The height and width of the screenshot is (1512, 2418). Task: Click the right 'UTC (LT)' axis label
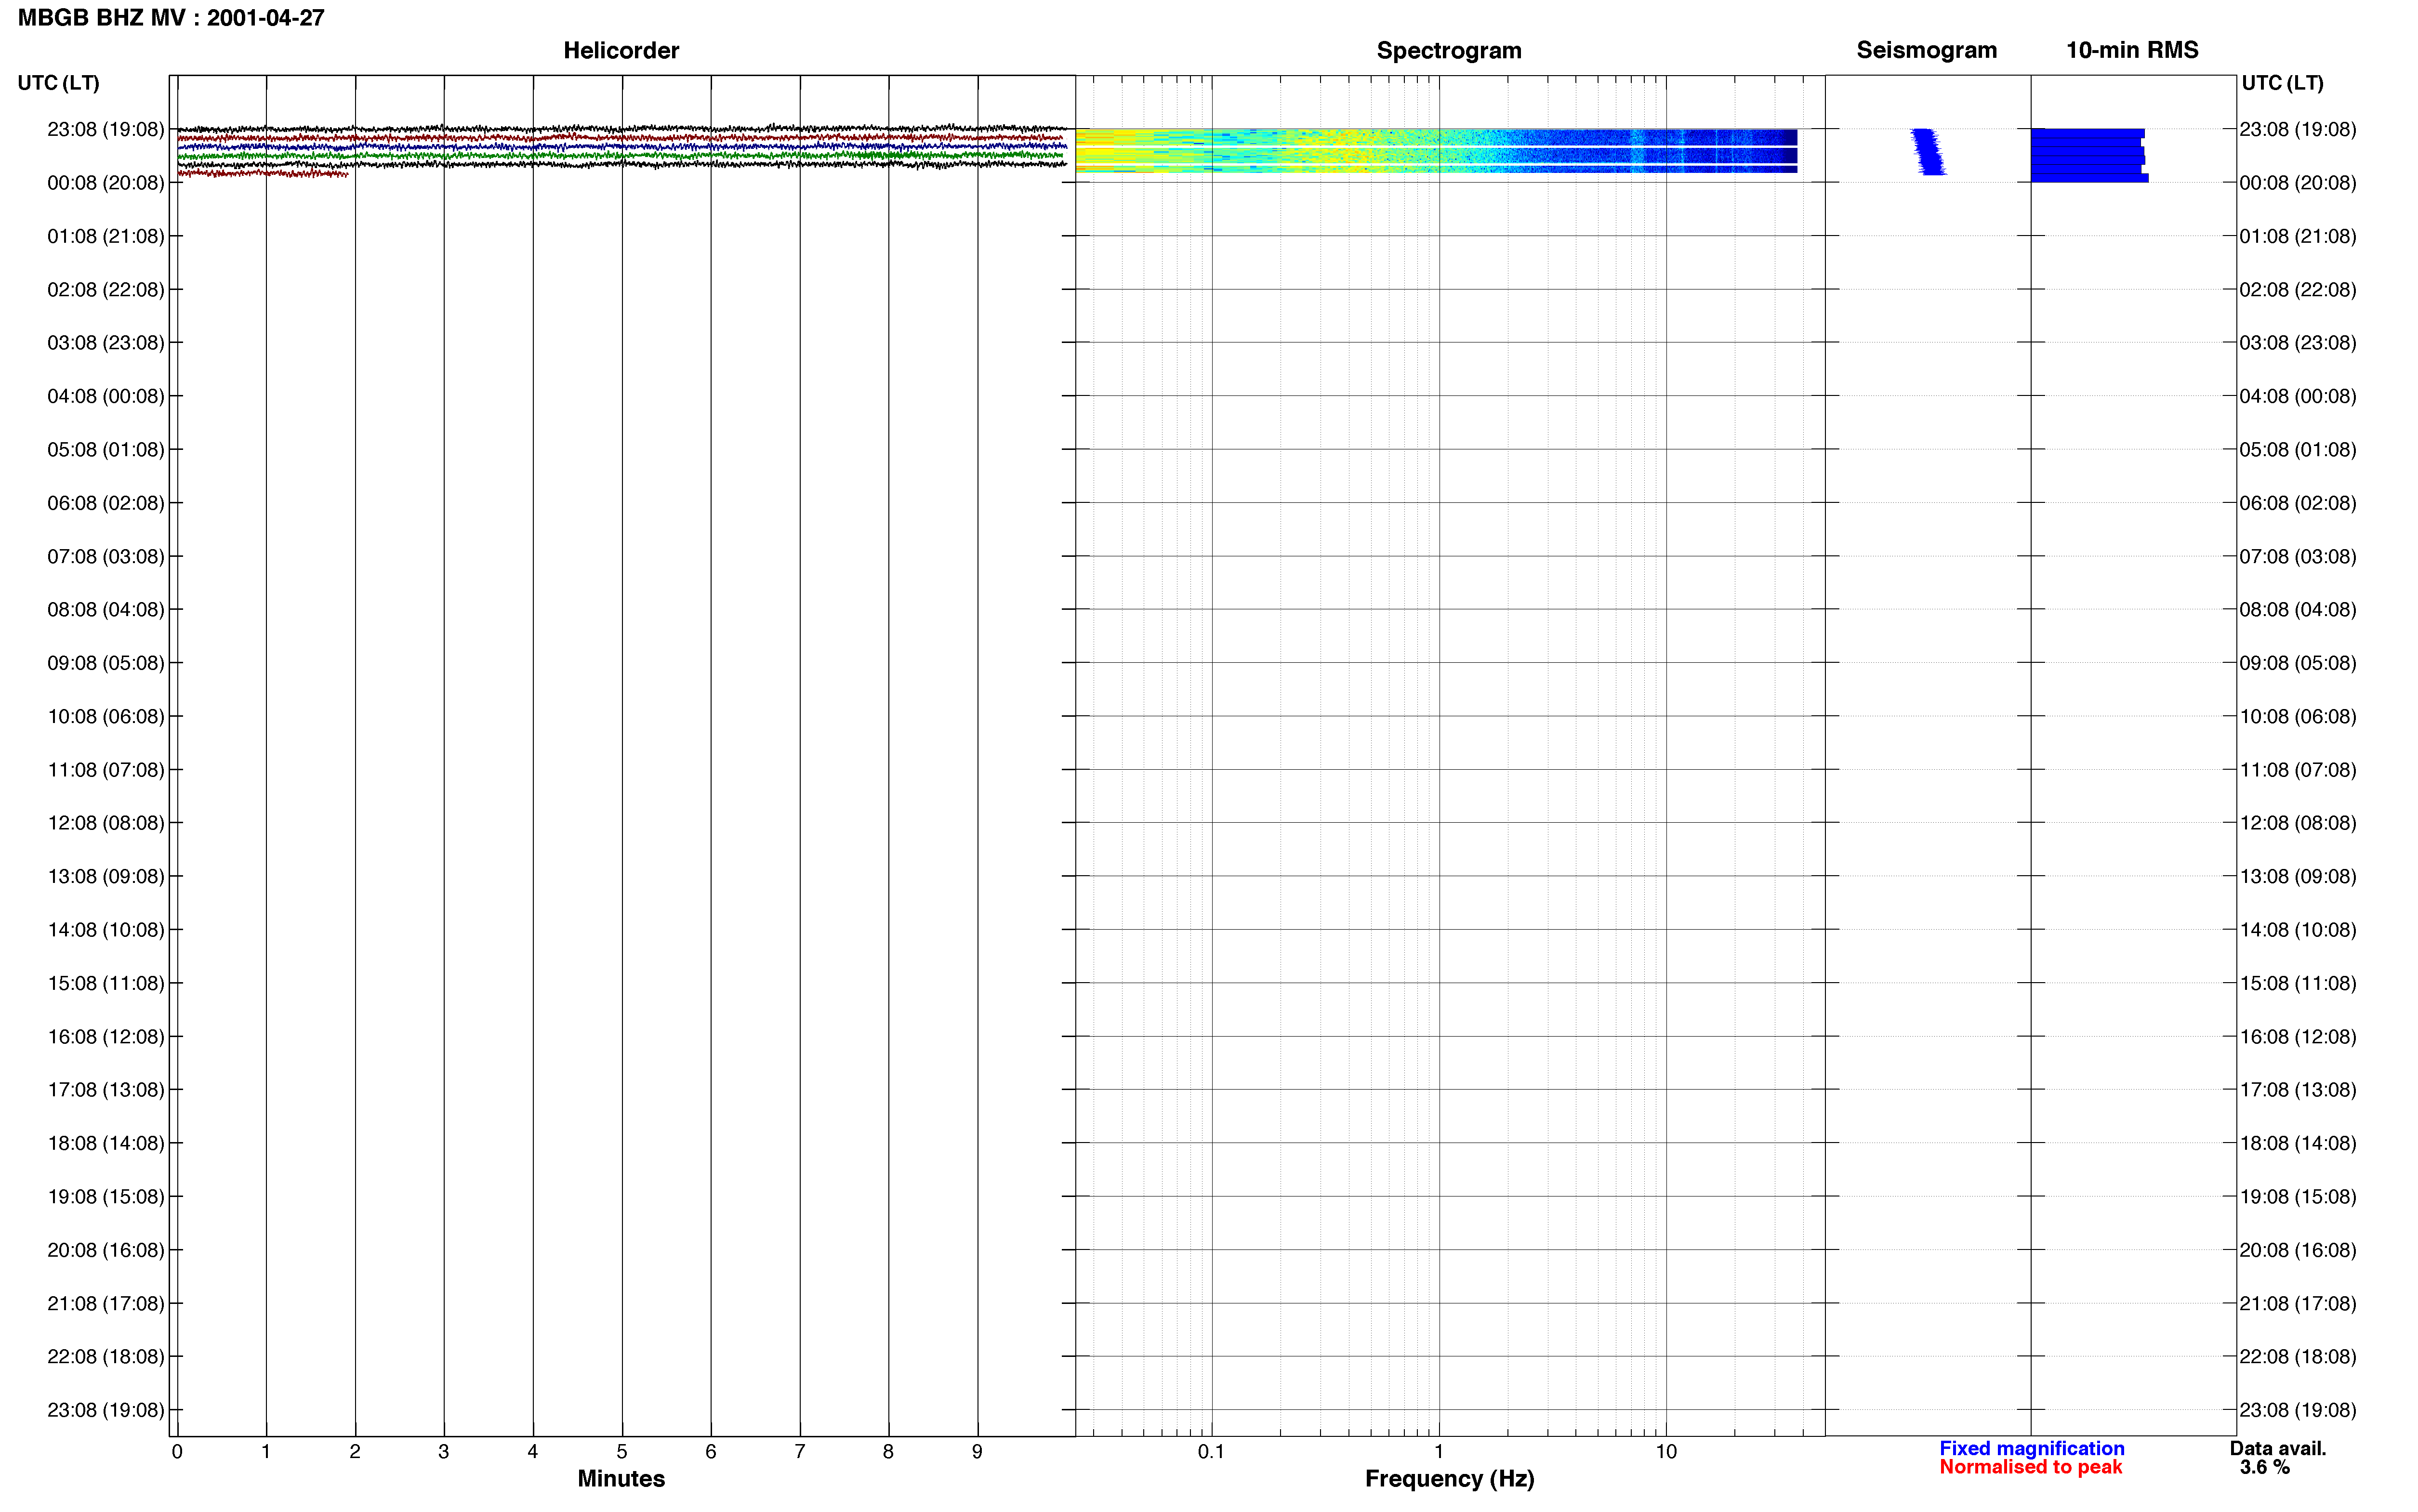pos(2282,83)
